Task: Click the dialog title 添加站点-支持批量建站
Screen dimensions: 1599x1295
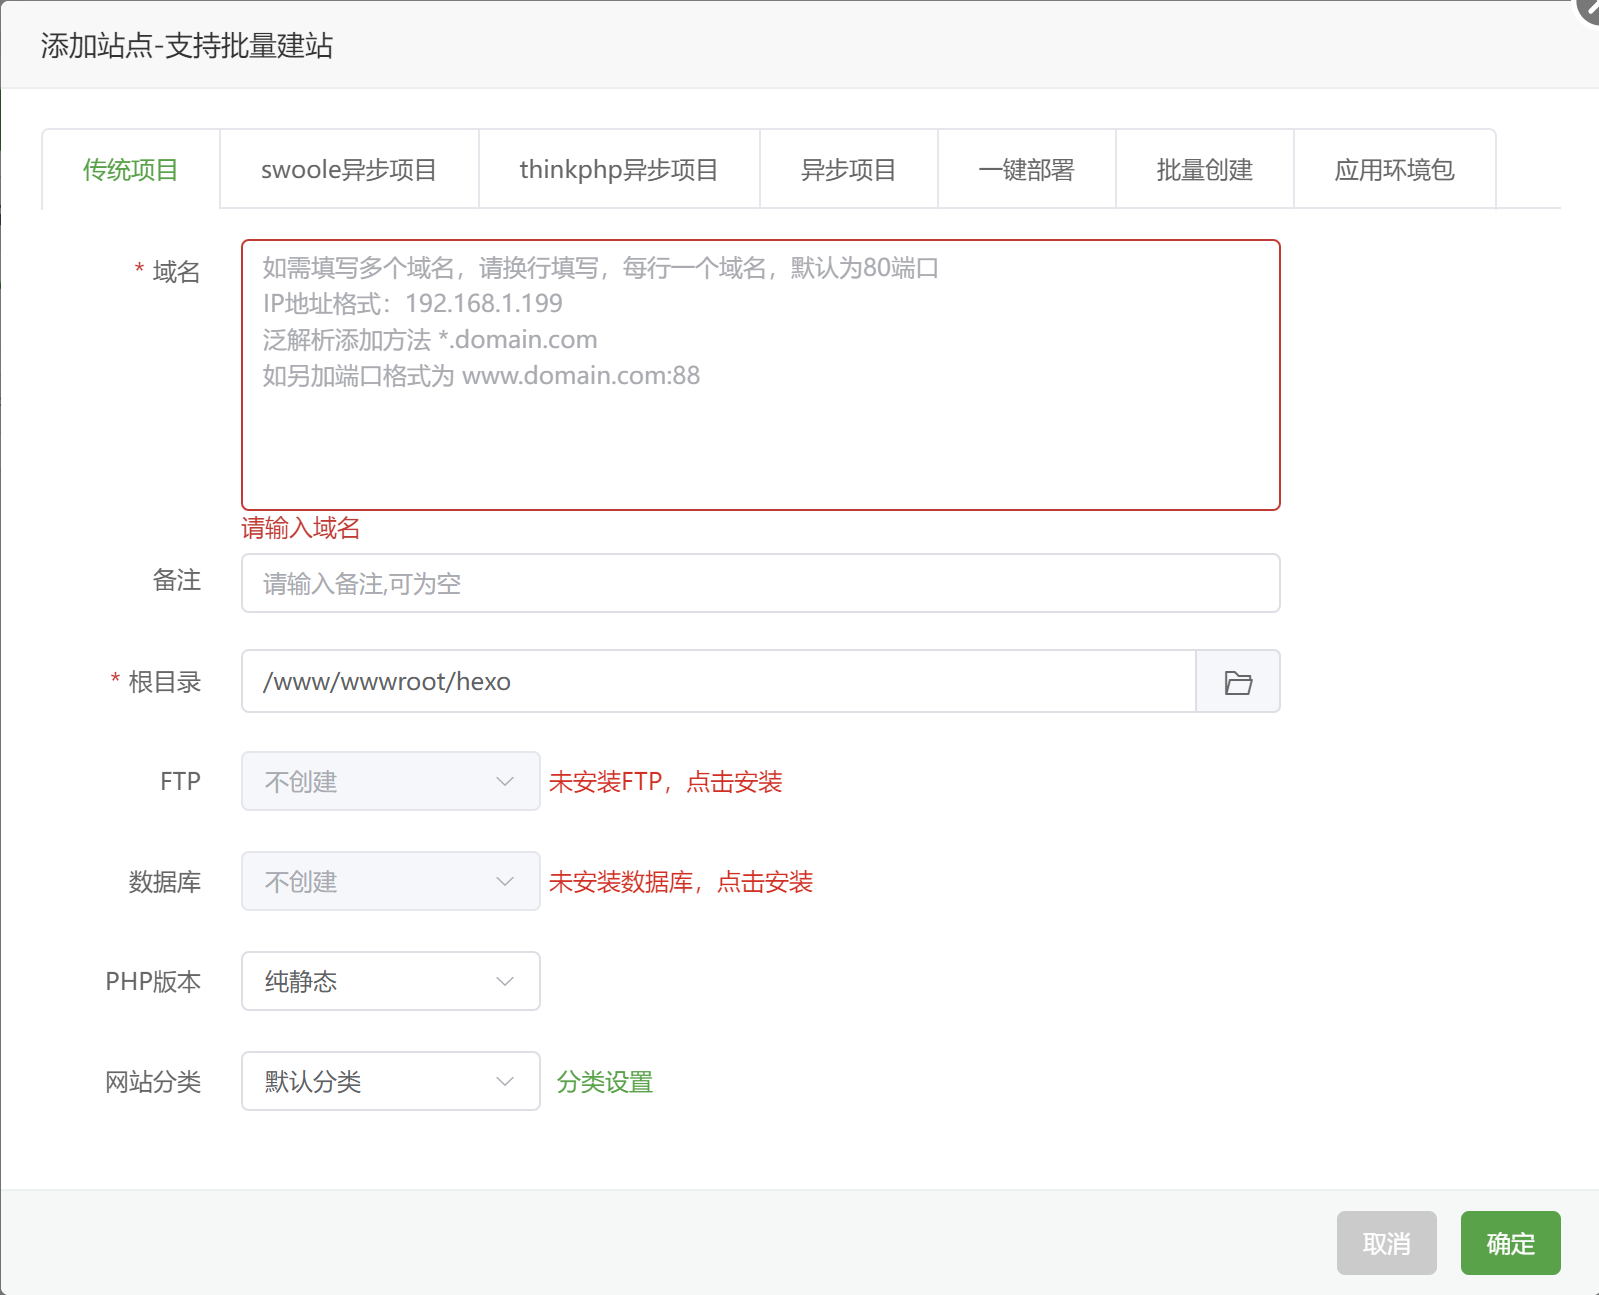Action: click(187, 46)
